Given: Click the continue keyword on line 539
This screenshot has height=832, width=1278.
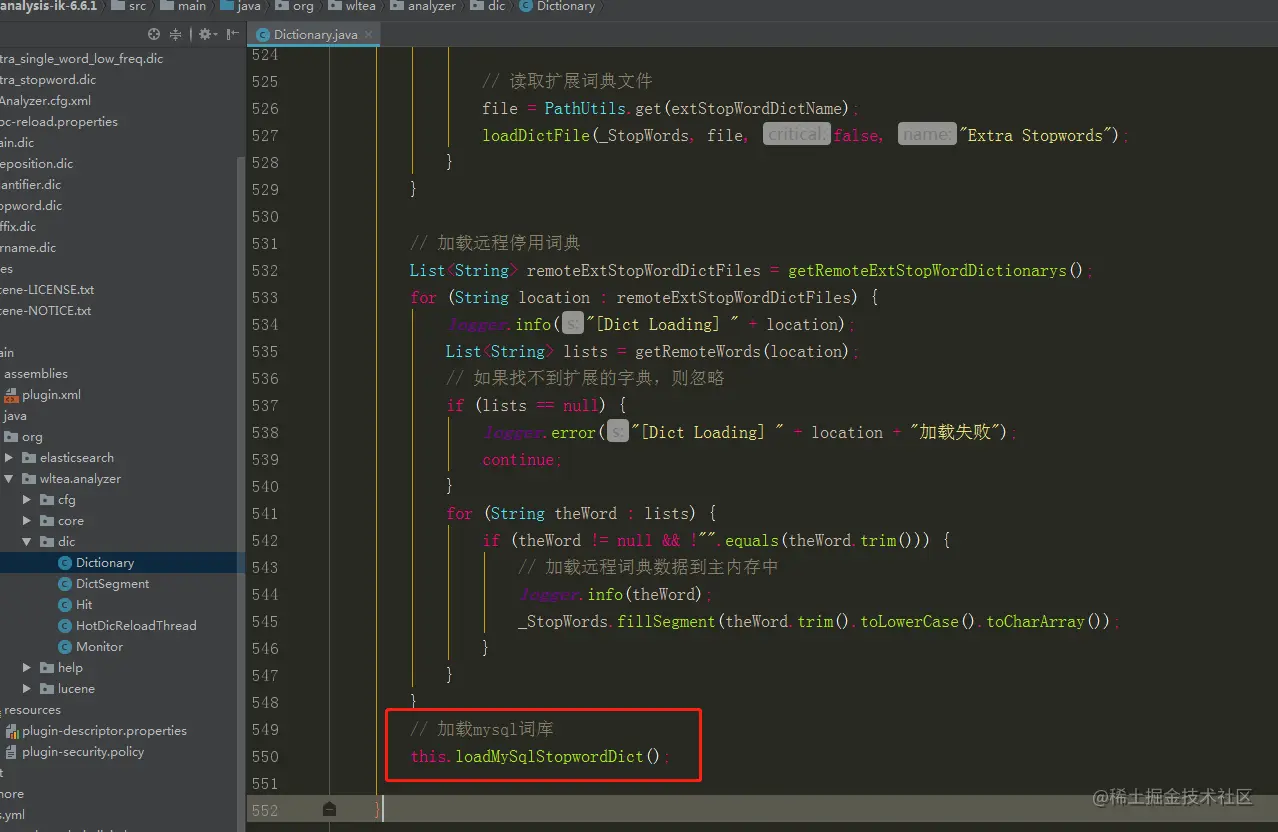Looking at the screenshot, I should 518,459.
